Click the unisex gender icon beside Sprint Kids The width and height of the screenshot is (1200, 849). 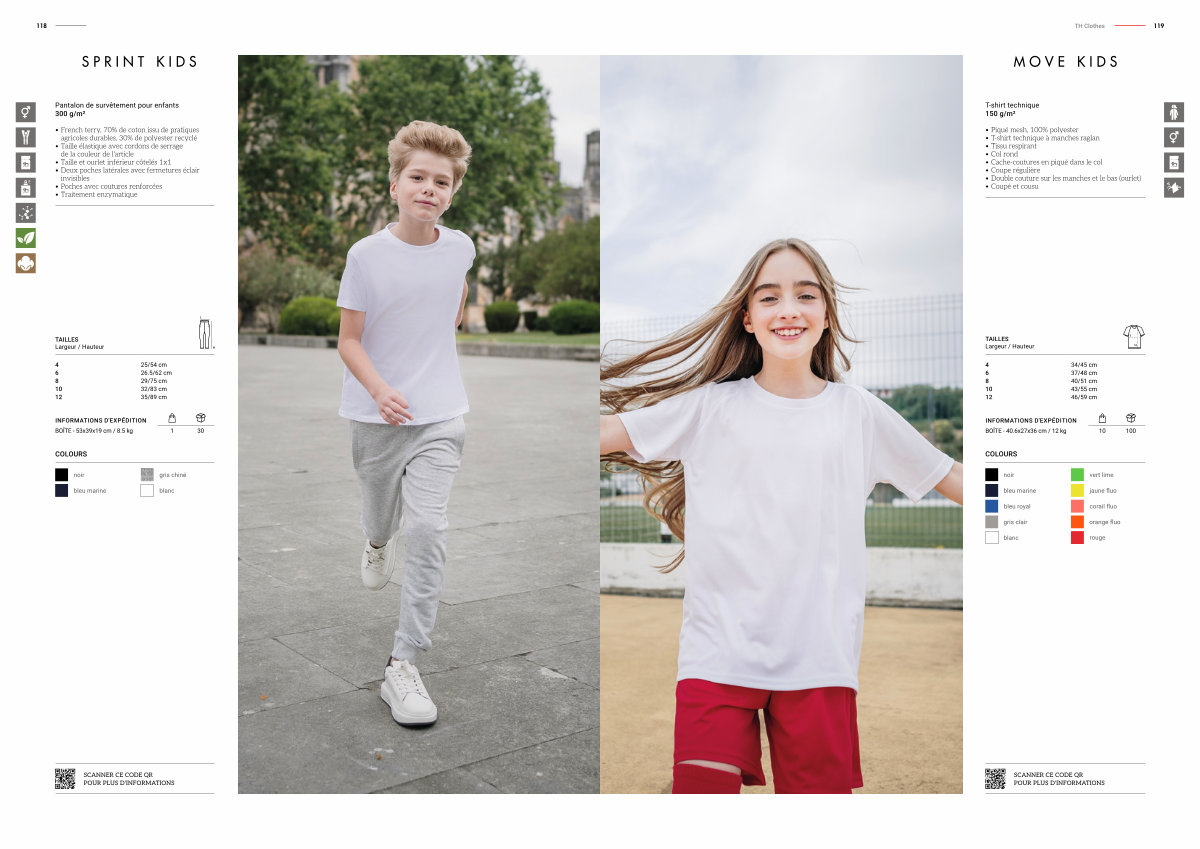[25, 111]
